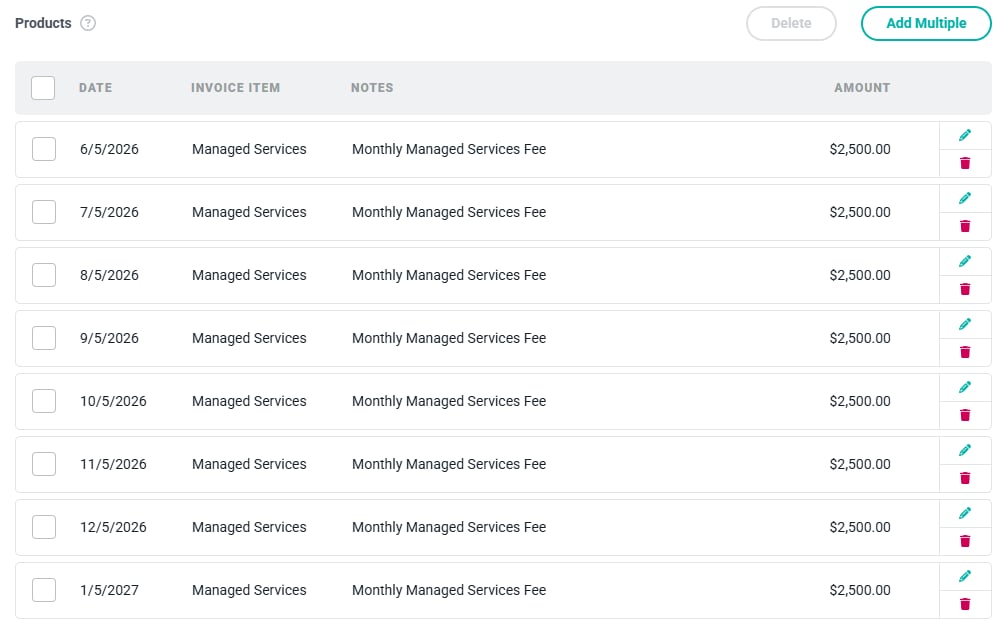Delete the 12/5/2026 row with trash icon

tap(965, 541)
